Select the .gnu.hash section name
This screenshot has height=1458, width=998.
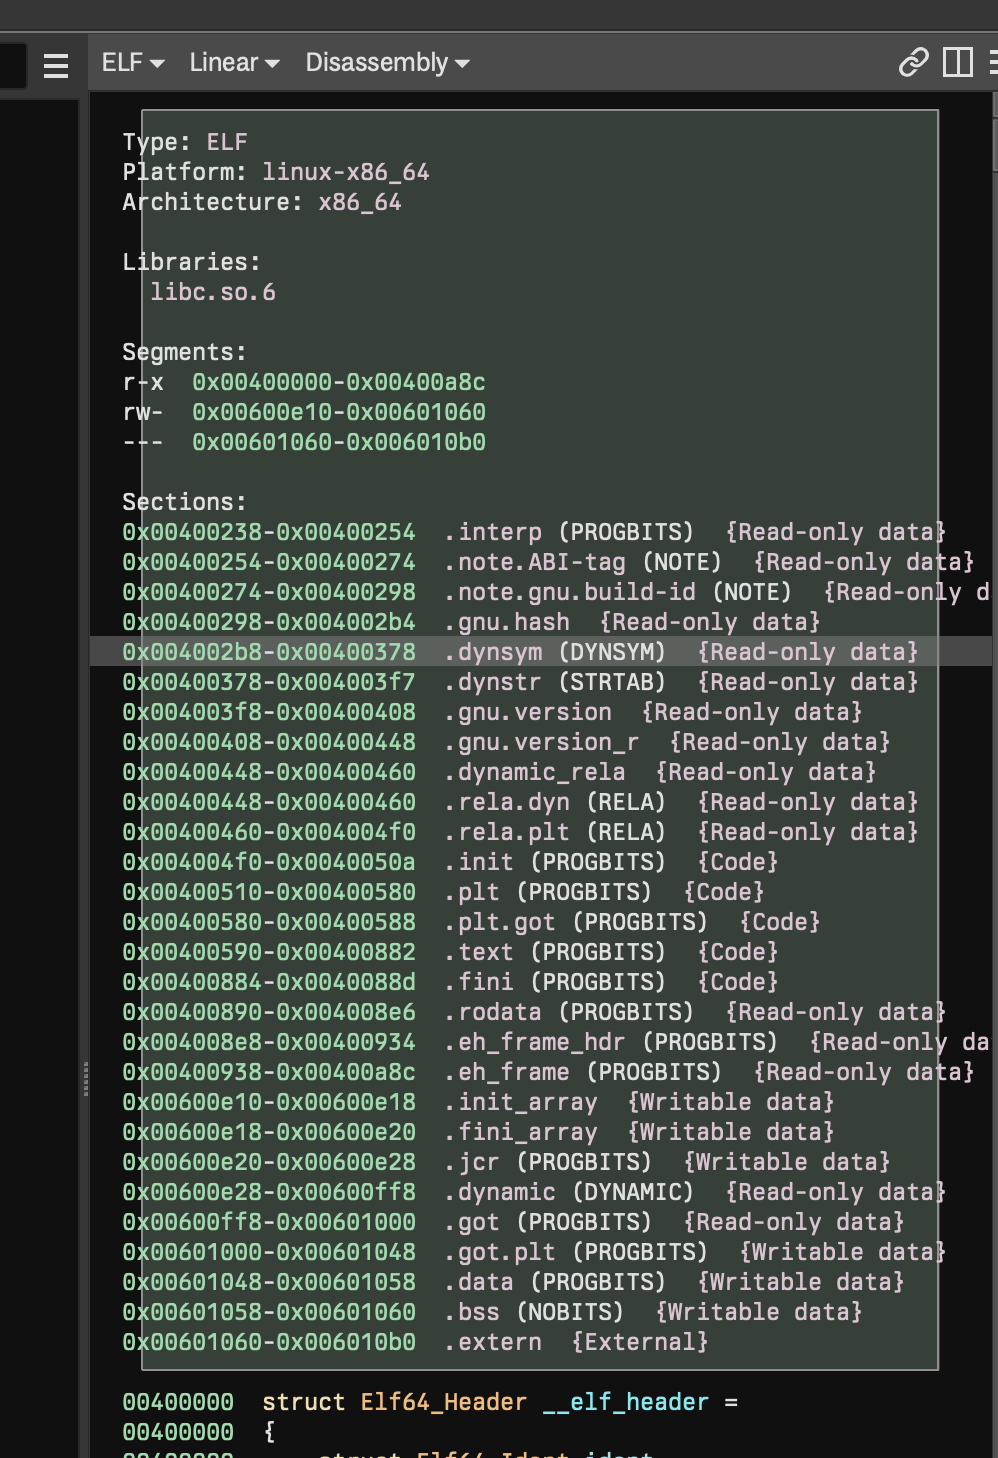pyautogui.click(x=507, y=622)
